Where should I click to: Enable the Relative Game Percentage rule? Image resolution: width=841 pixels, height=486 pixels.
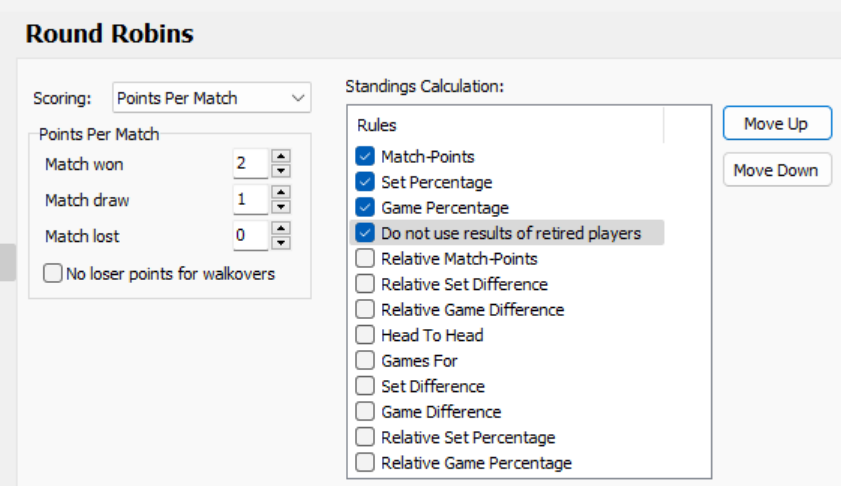click(365, 463)
